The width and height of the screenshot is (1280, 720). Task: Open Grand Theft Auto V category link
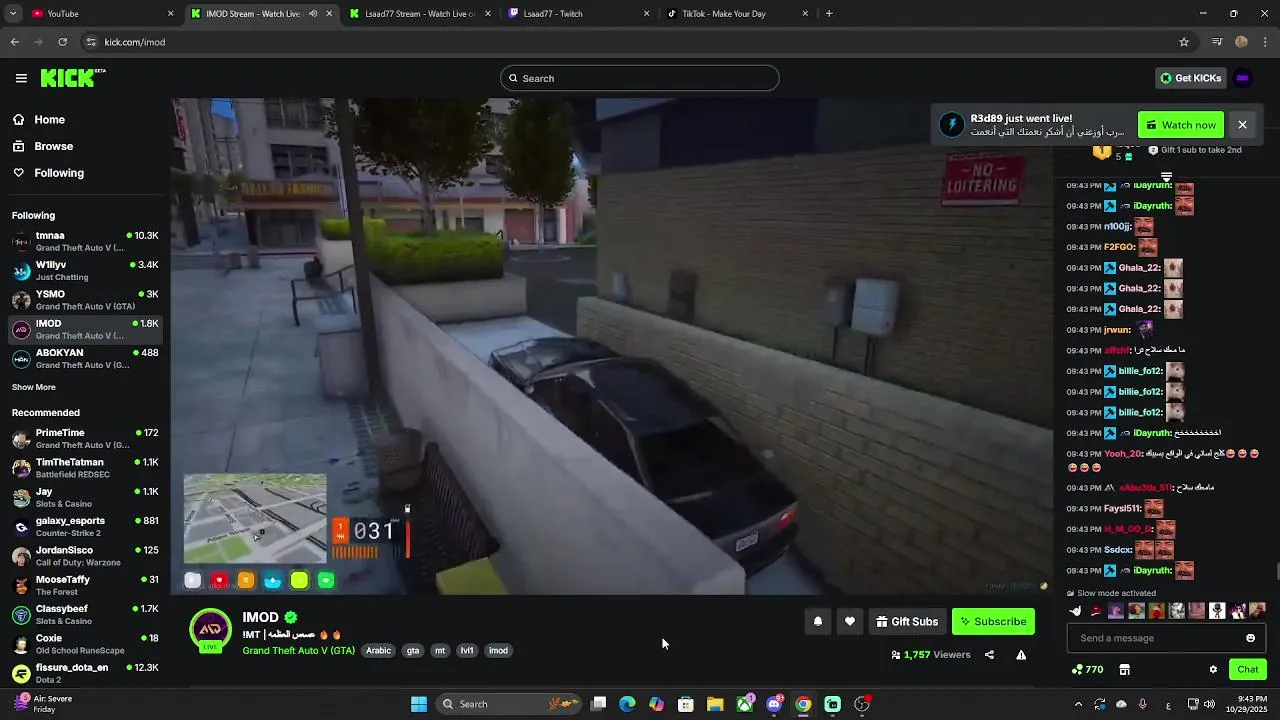pyautogui.click(x=298, y=650)
